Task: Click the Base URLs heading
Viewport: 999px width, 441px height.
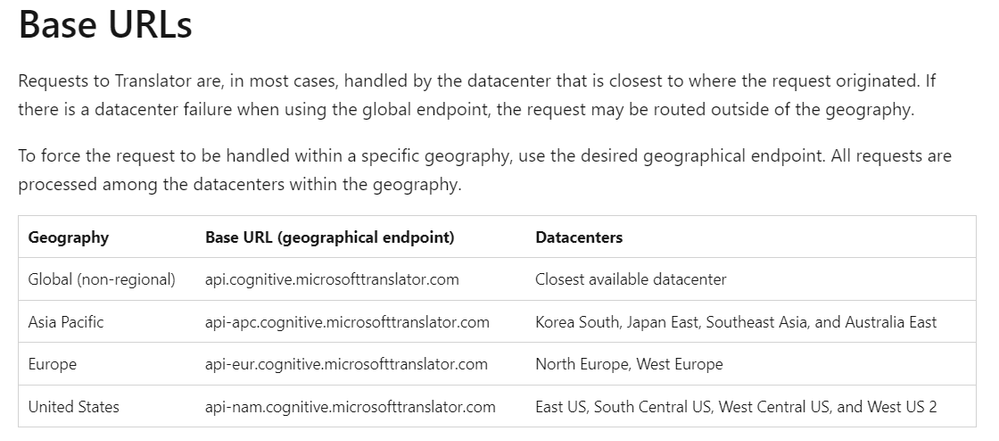Action: click(105, 25)
